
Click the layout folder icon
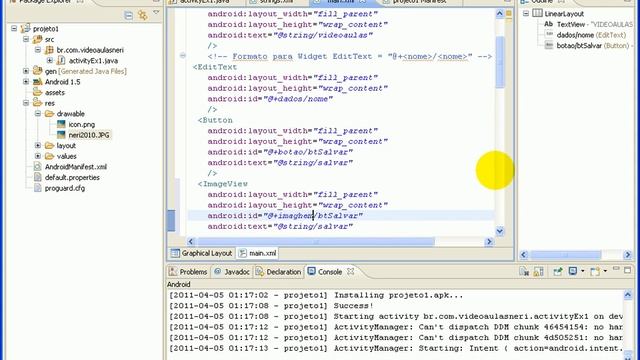click(x=49, y=145)
